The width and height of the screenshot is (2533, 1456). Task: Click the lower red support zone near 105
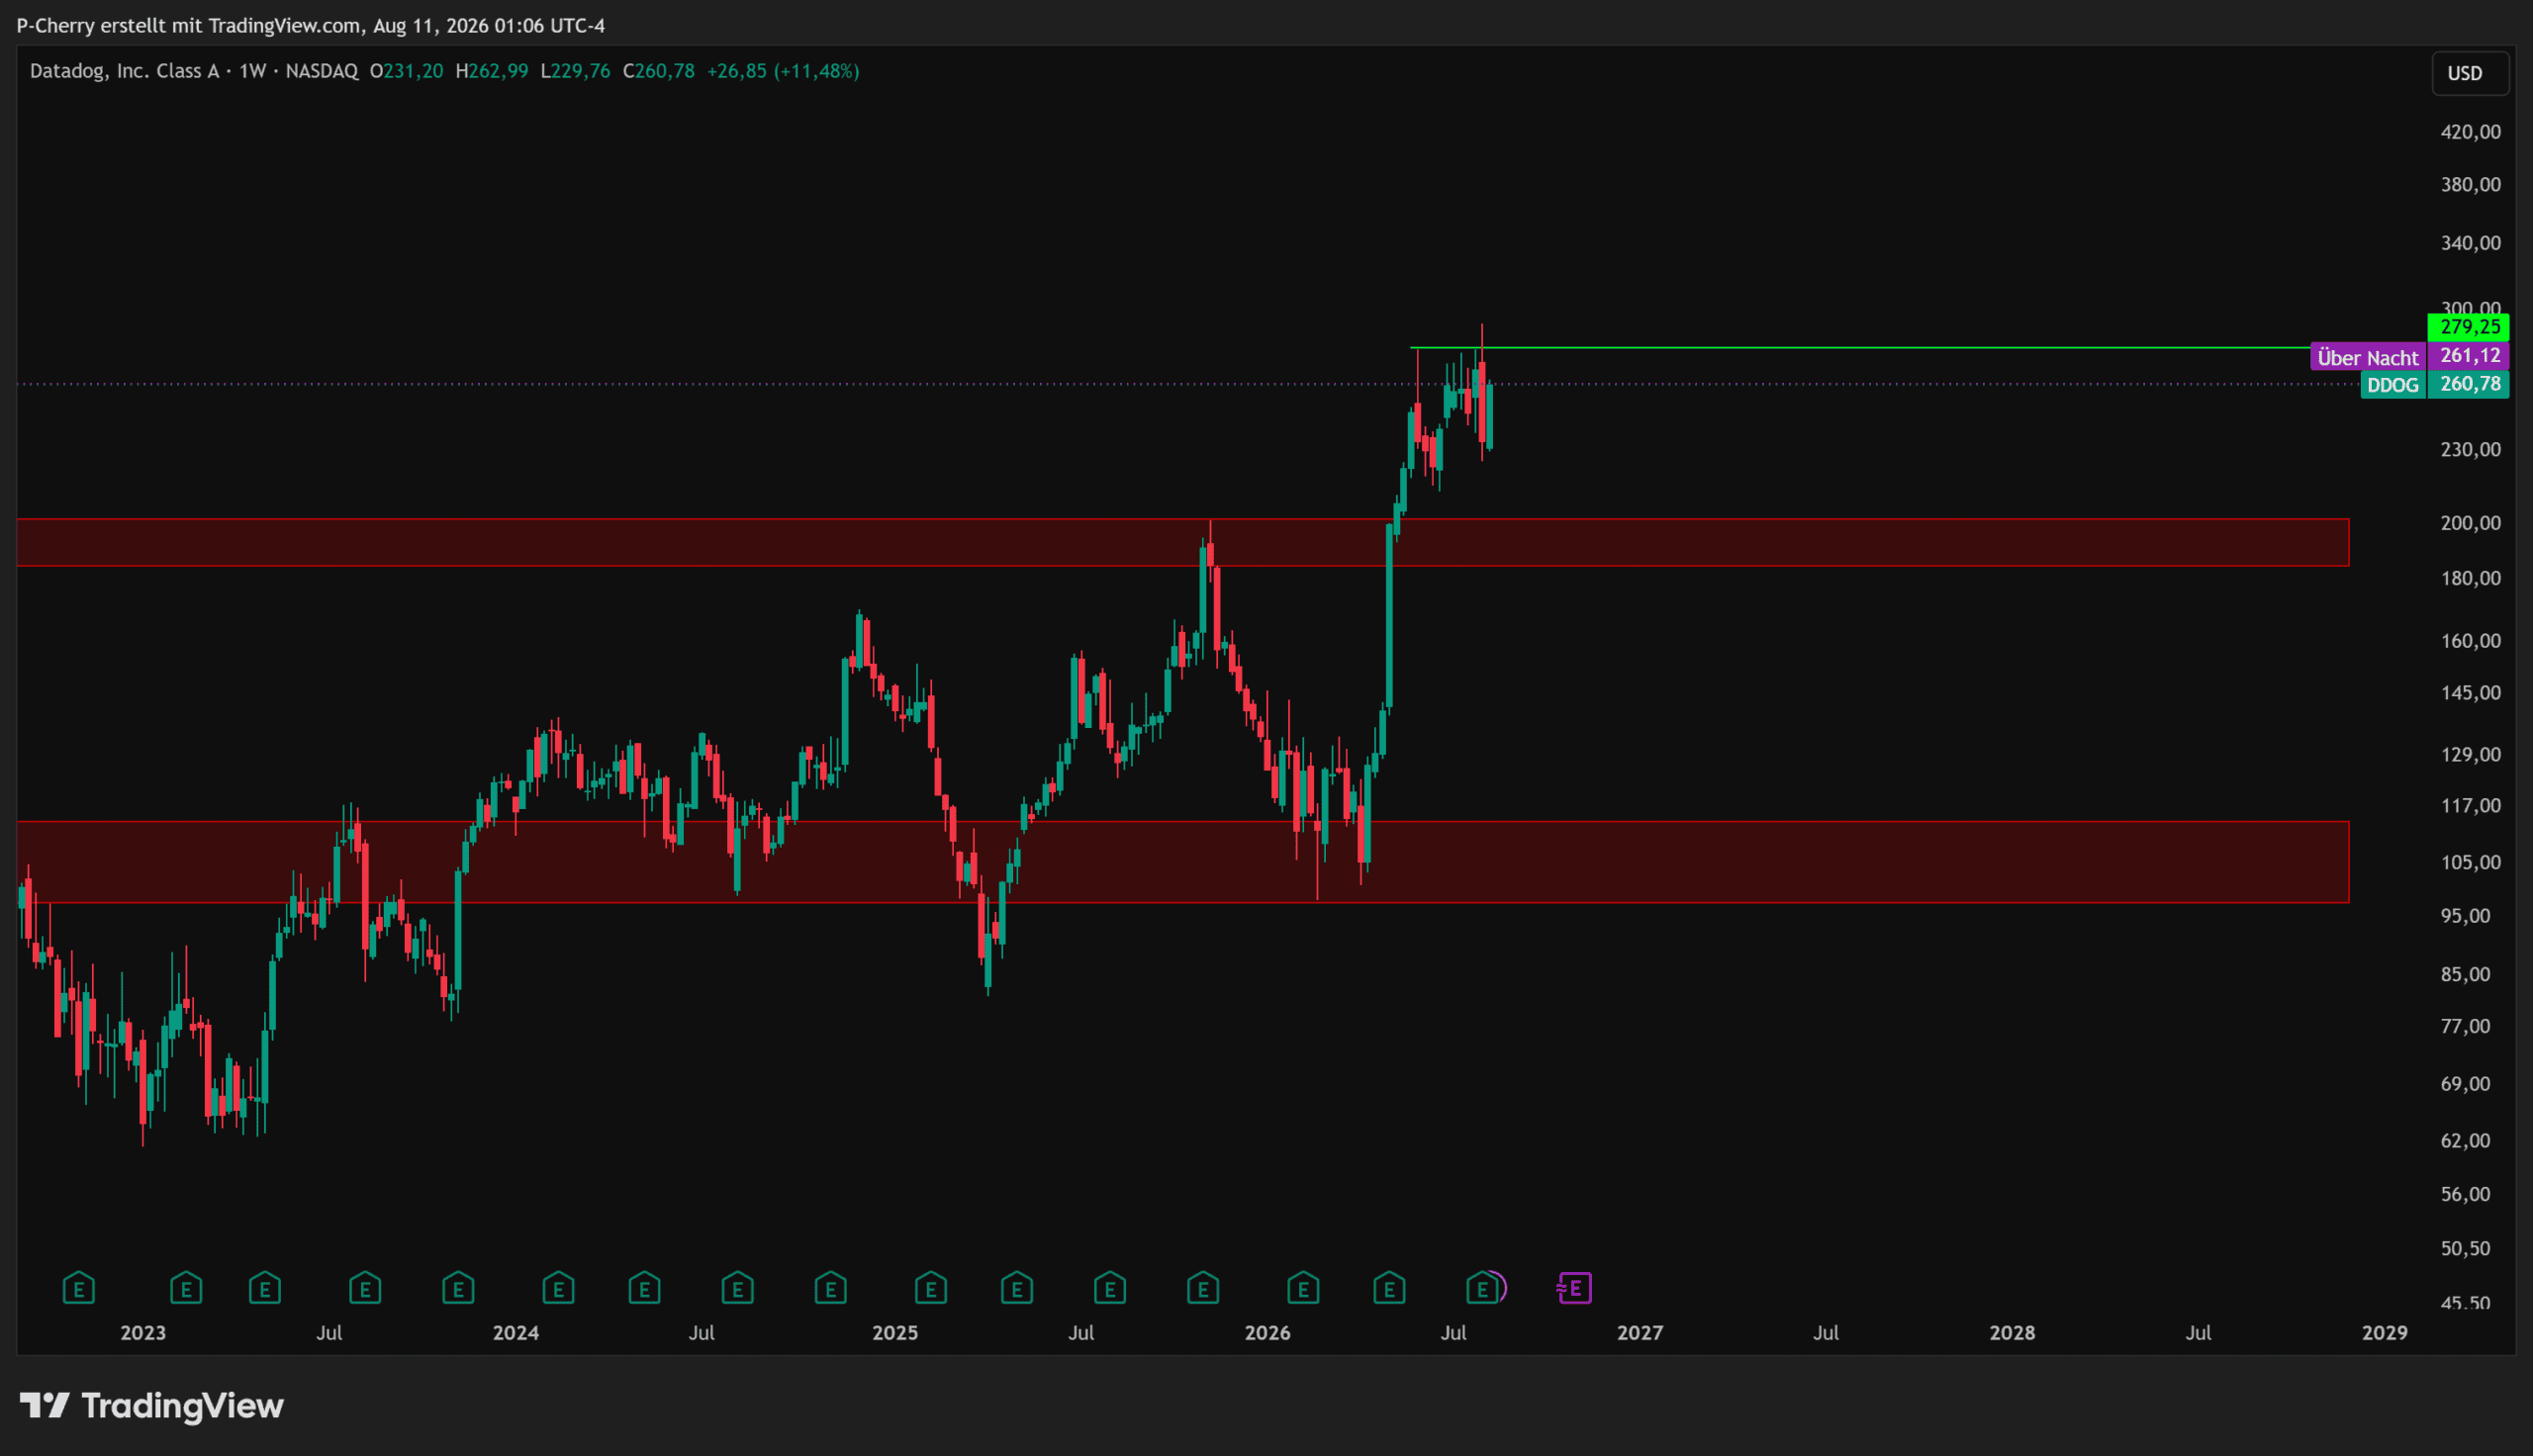[1183, 862]
